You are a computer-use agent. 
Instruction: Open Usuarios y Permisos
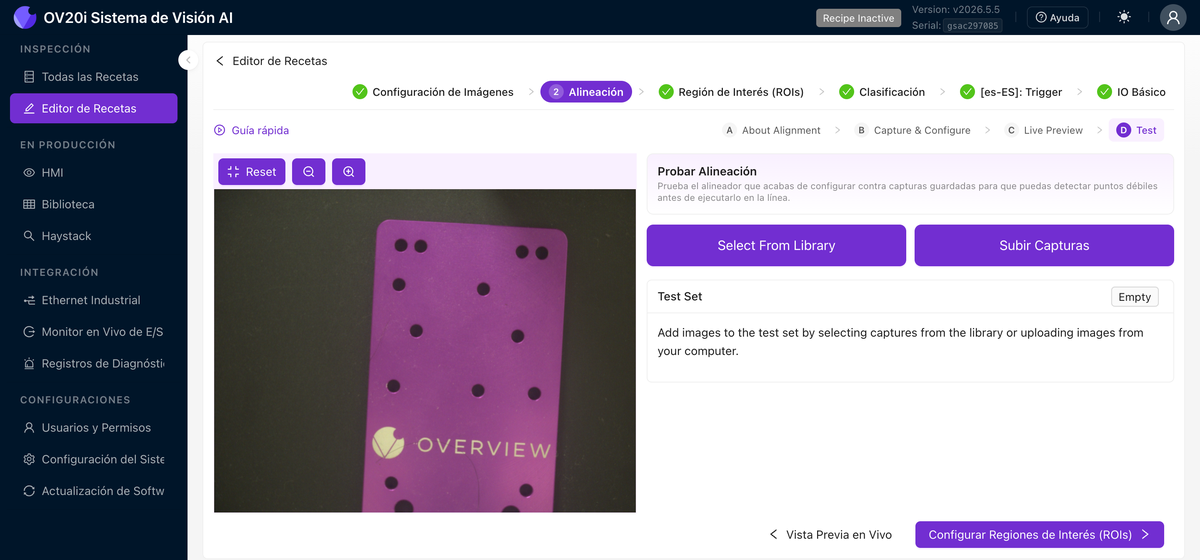94,428
